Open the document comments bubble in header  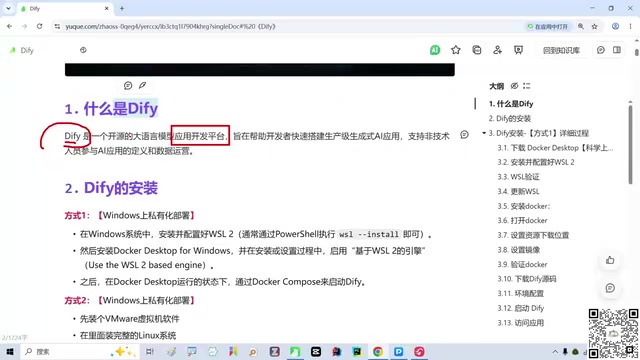point(601,50)
